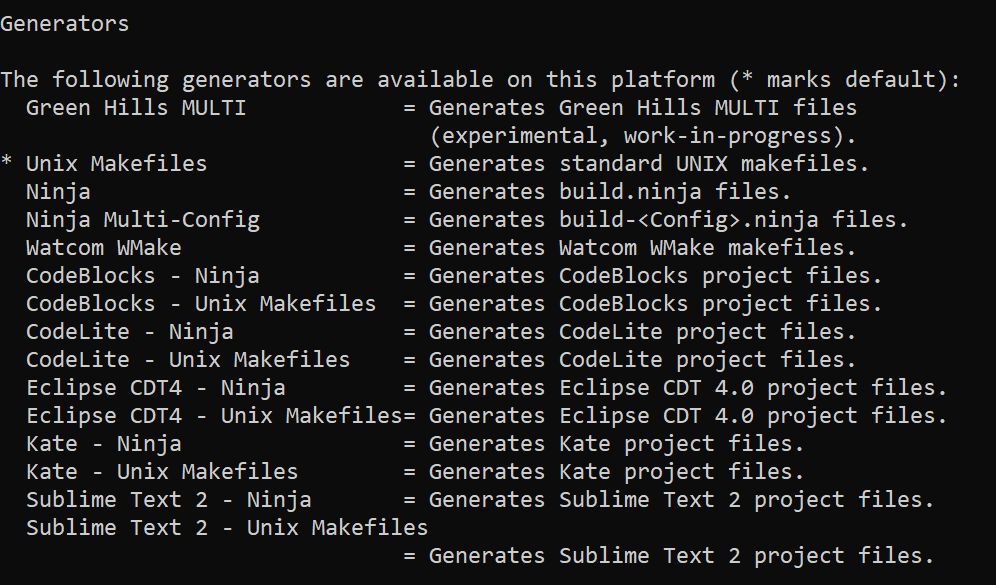Click the "Generates standard UNIX makefiles" description
996x585 pixels.
(649, 164)
